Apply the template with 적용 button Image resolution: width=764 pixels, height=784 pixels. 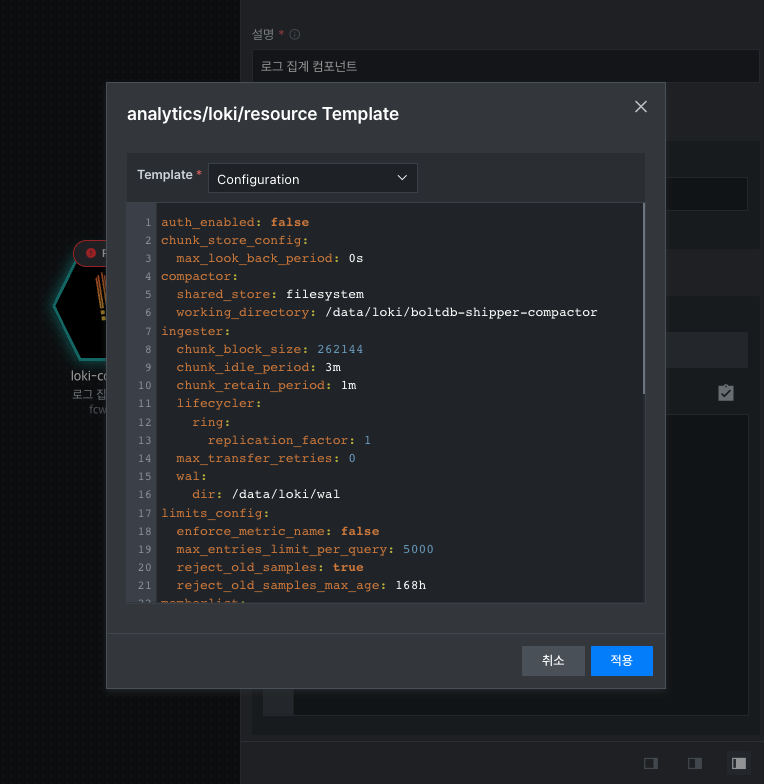point(622,660)
